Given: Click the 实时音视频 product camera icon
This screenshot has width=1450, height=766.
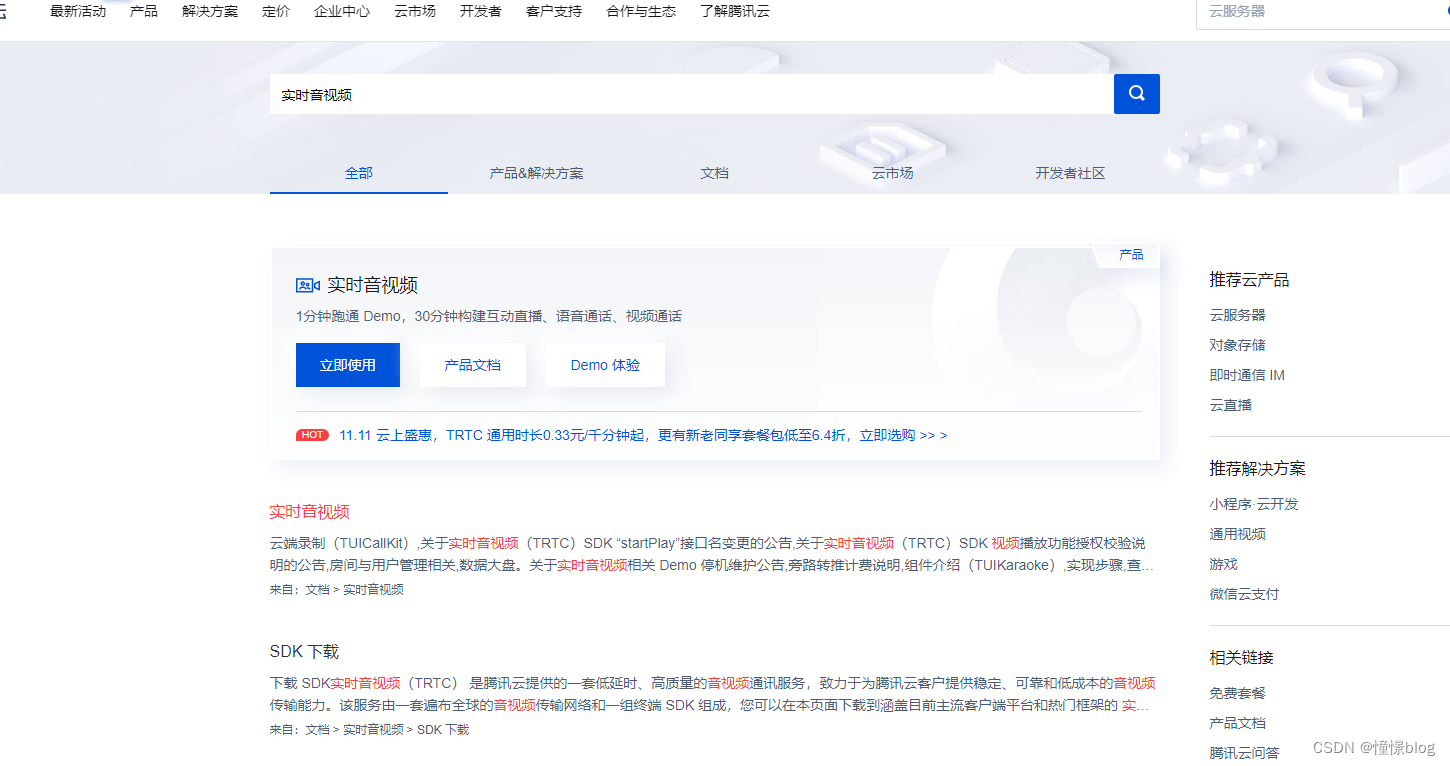Looking at the screenshot, I should click(x=307, y=285).
